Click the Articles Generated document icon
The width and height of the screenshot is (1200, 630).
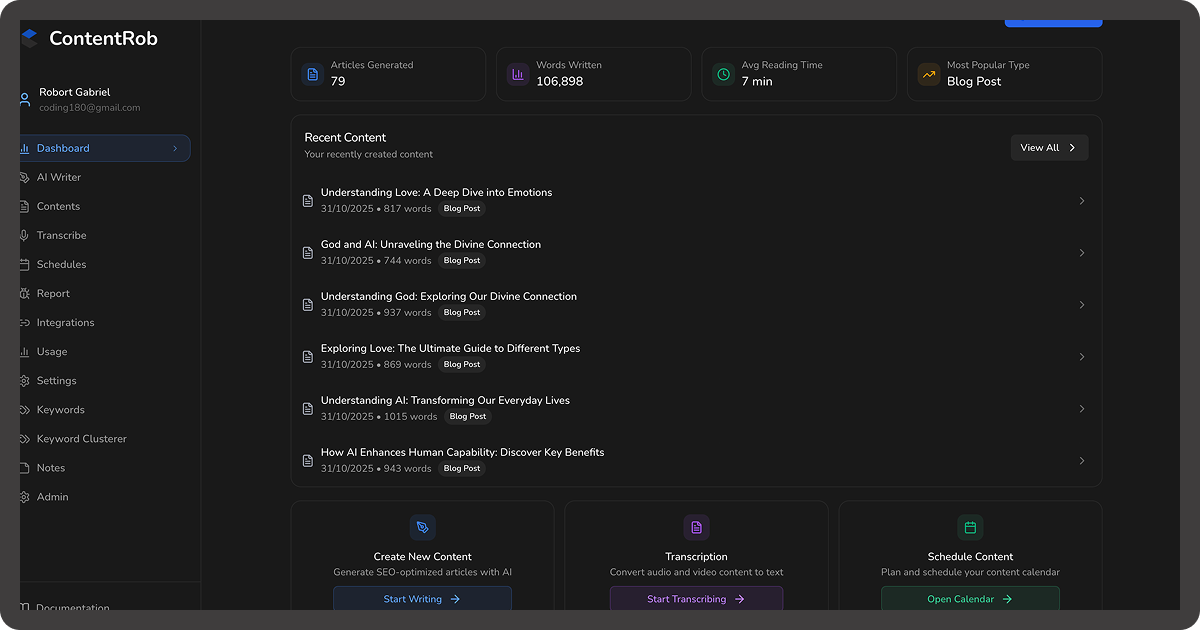312,74
